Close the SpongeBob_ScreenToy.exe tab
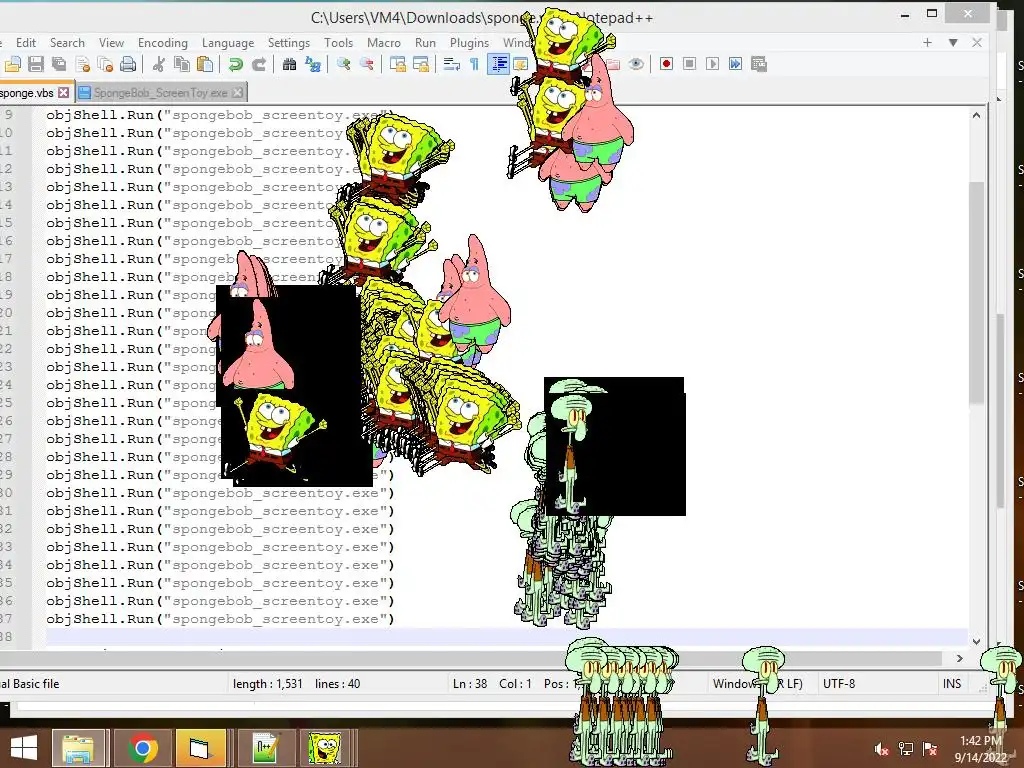The width and height of the screenshot is (1024, 768). click(238, 93)
